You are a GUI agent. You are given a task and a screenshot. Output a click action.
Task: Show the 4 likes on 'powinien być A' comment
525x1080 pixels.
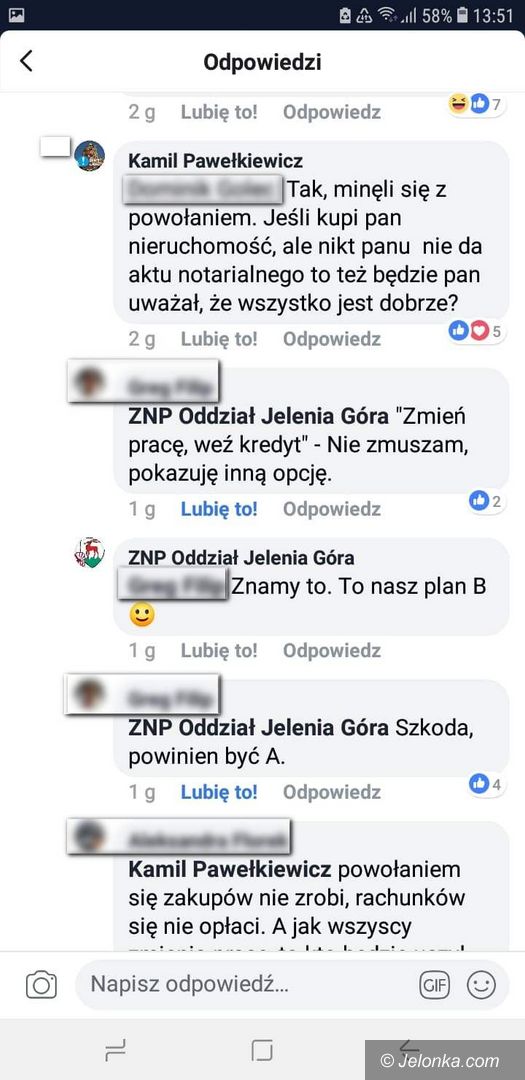(x=486, y=783)
